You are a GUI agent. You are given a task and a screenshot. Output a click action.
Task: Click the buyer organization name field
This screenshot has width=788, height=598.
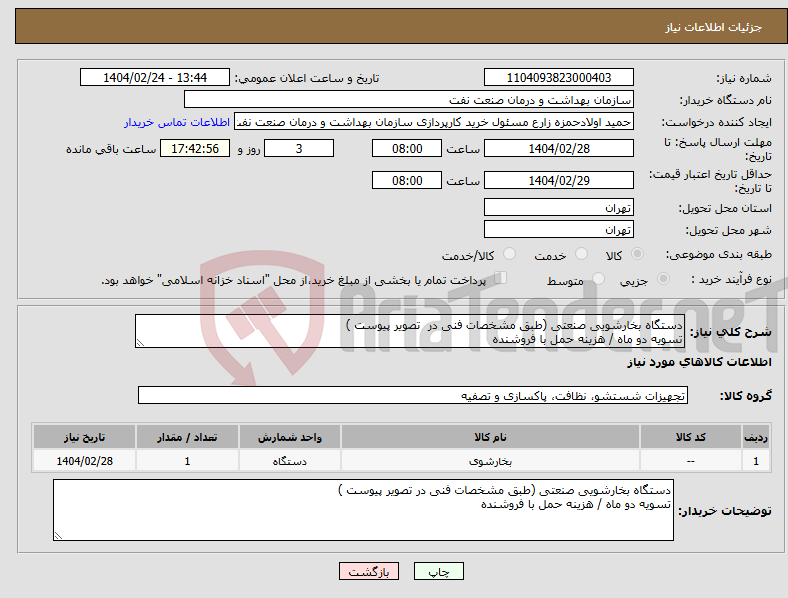[x=409, y=99]
